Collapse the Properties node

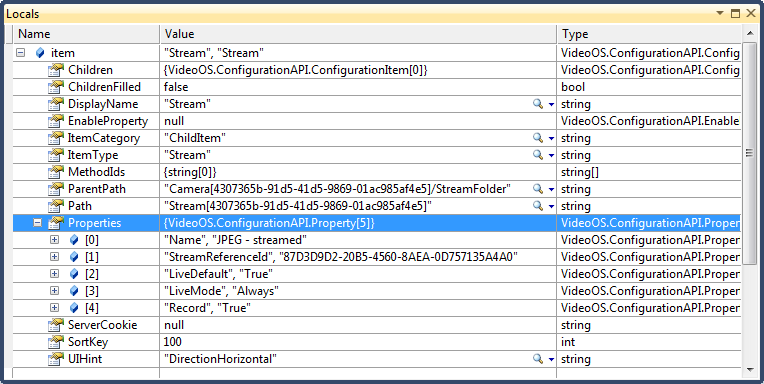coord(38,223)
